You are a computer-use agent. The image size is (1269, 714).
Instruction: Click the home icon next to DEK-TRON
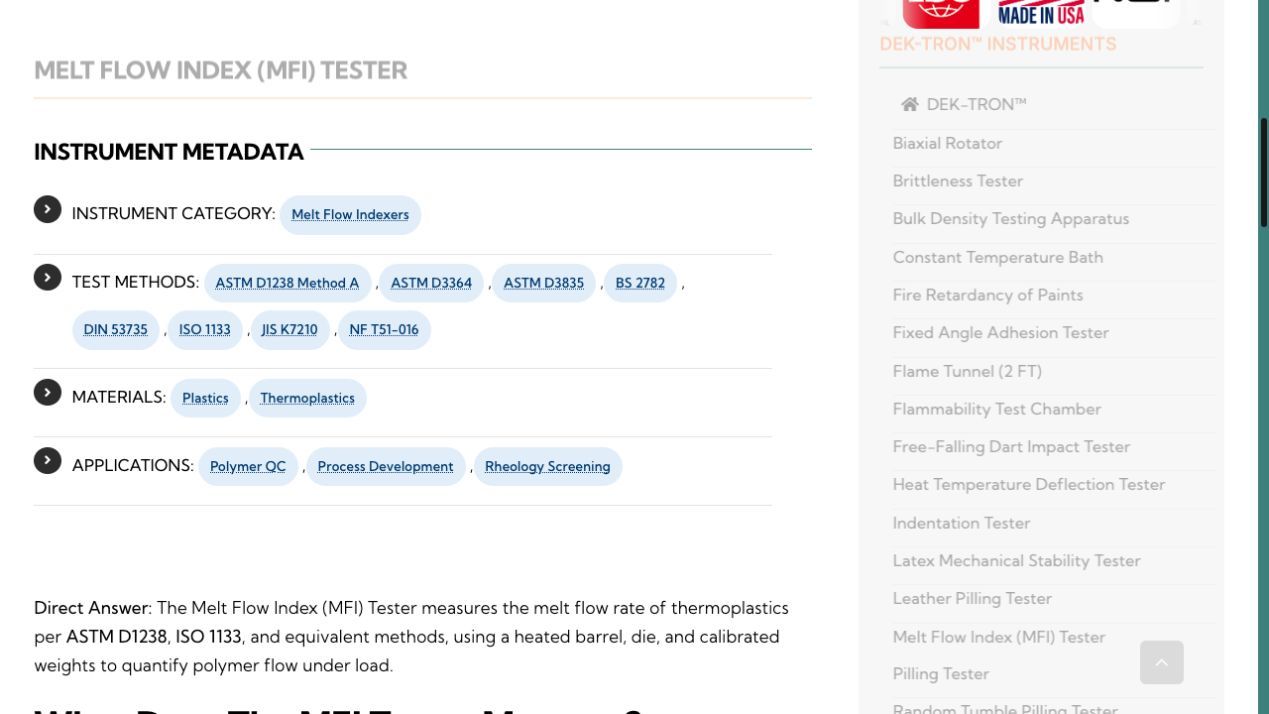click(909, 104)
